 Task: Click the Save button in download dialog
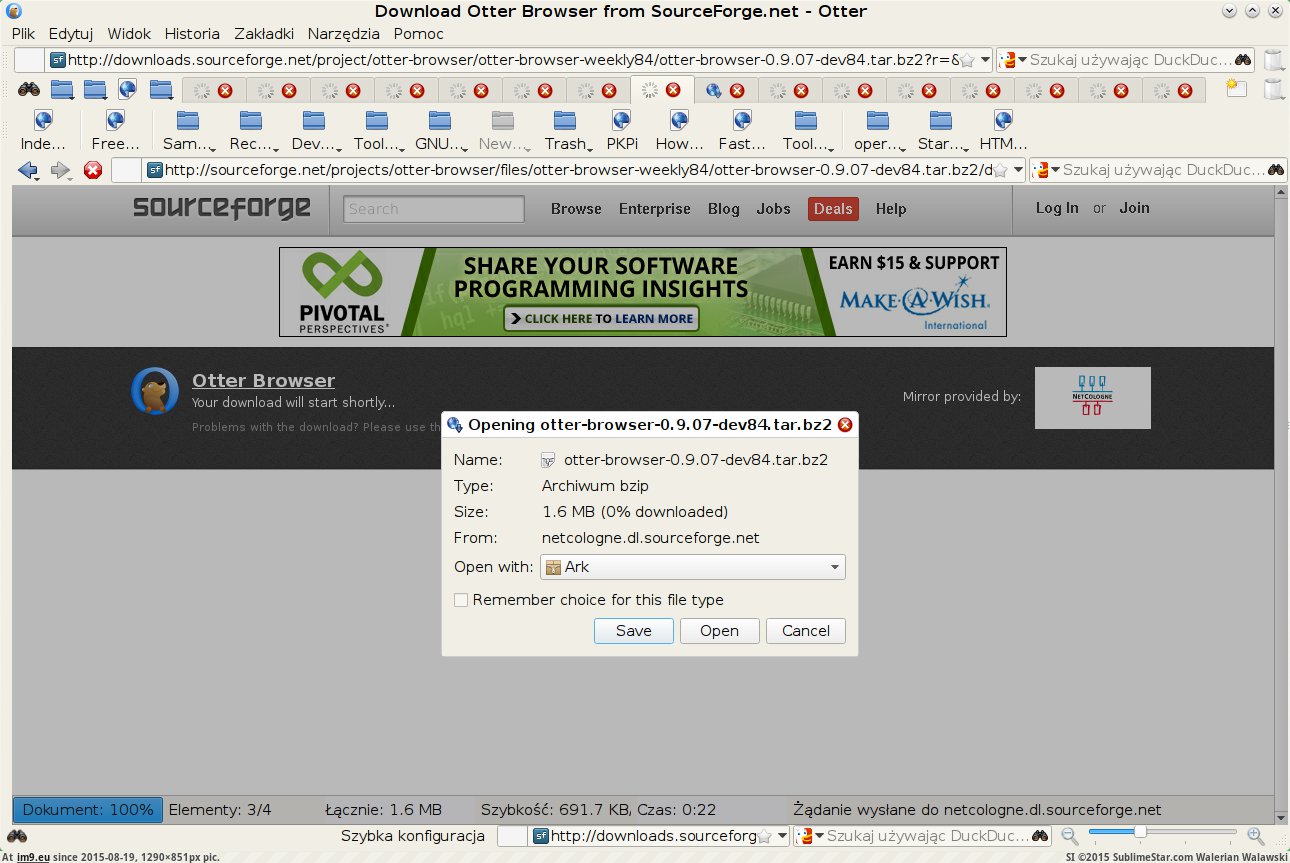(x=634, y=631)
